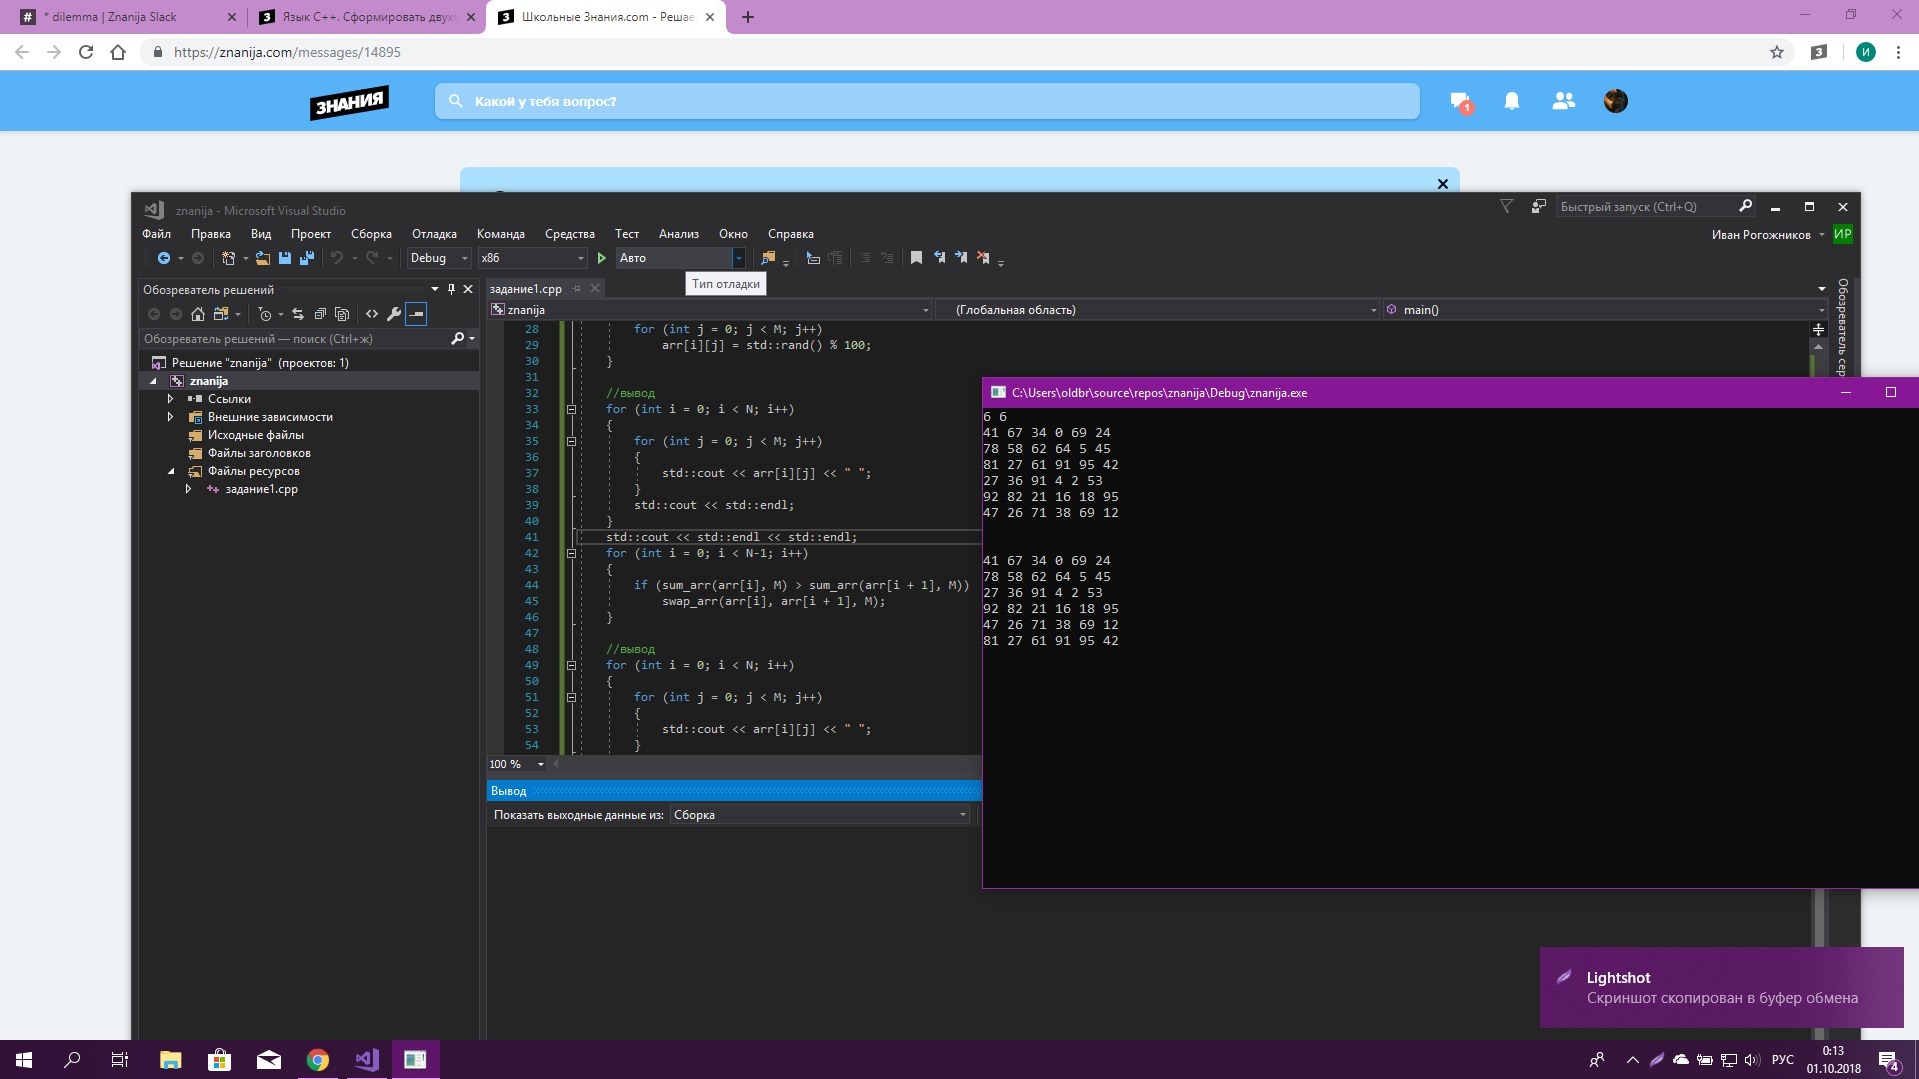Open Properties via the wrench icon
The height and width of the screenshot is (1079, 1919).
tap(394, 314)
